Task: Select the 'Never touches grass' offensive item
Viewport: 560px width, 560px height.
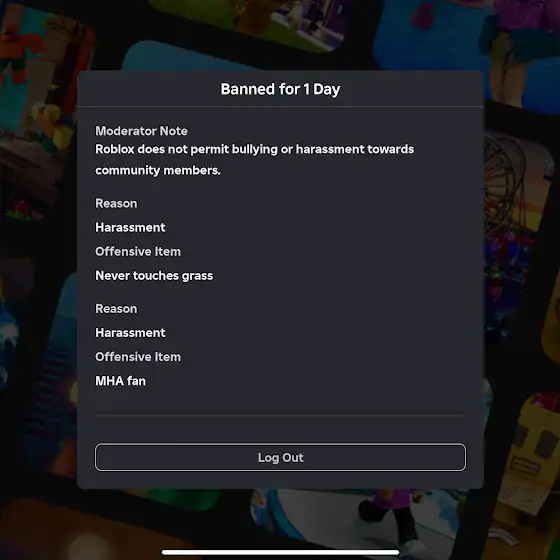Action: tap(154, 276)
